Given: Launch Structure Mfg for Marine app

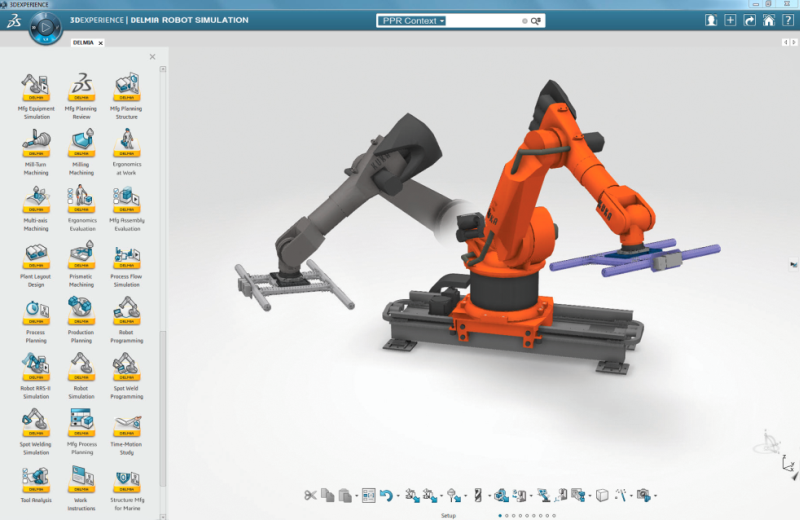Looking at the screenshot, I should pyautogui.click(x=127, y=488).
